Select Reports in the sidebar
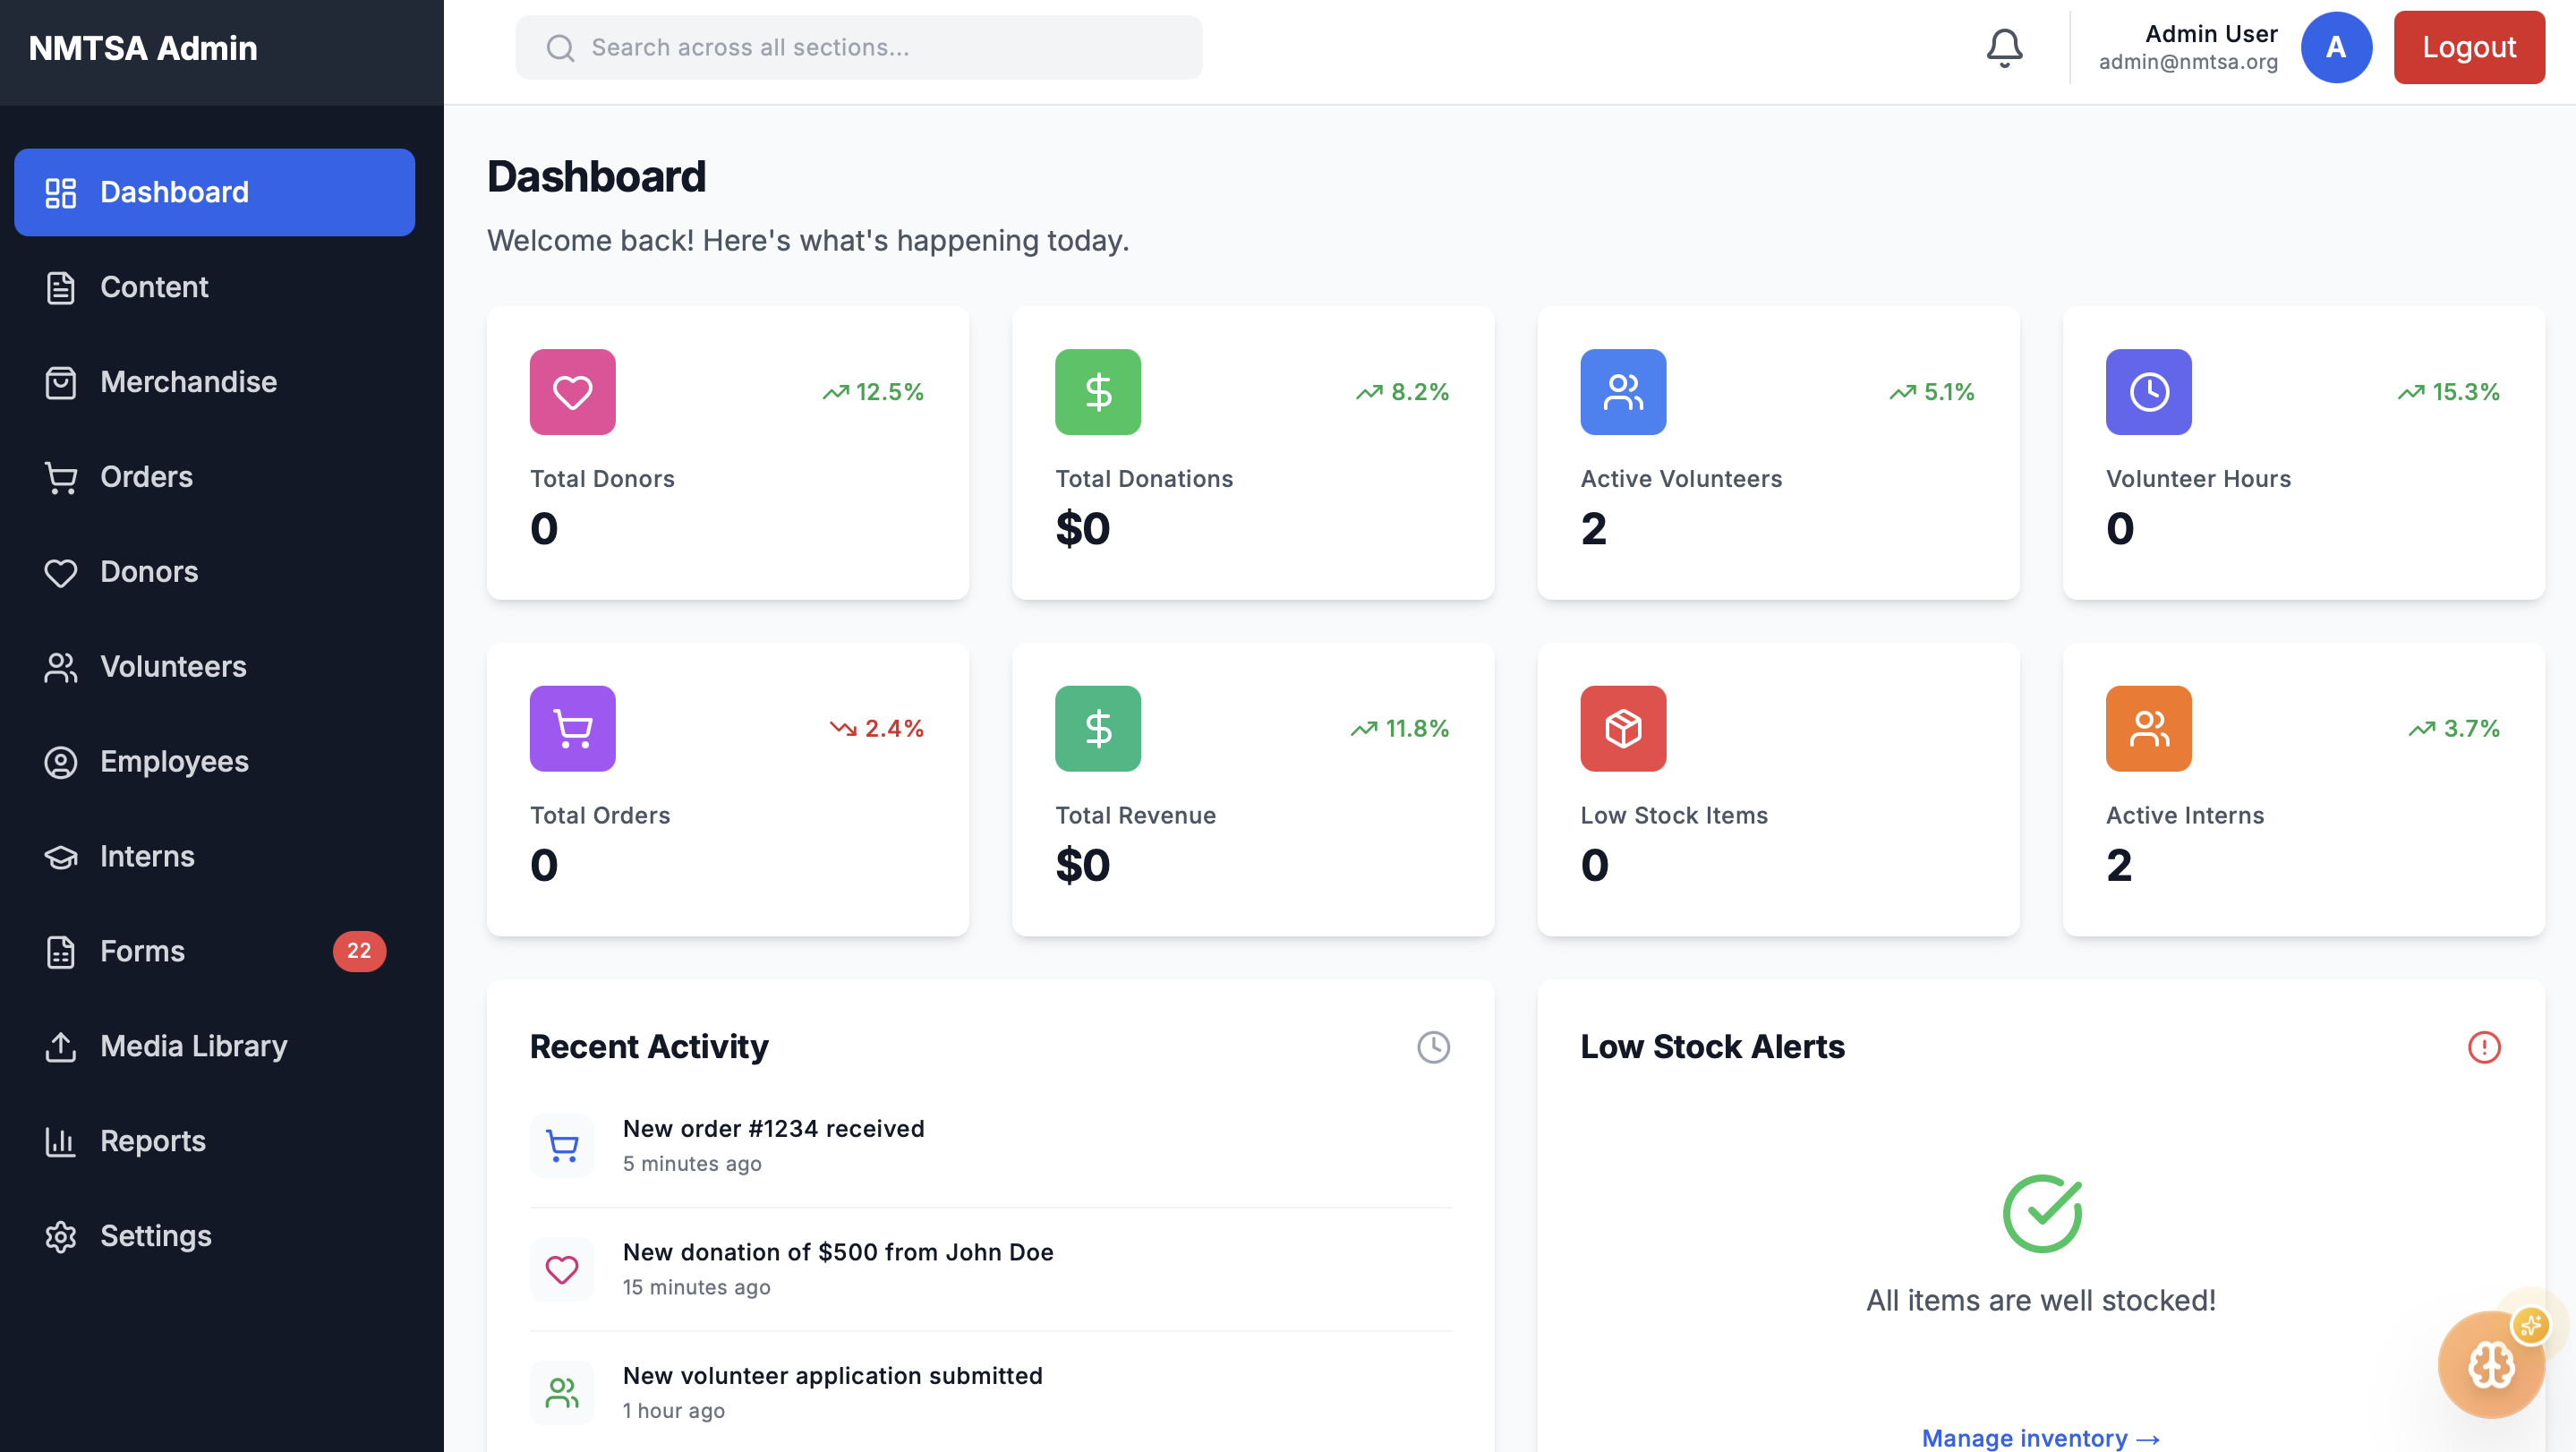This screenshot has width=2576, height=1452. pyautogui.click(x=152, y=1141)
